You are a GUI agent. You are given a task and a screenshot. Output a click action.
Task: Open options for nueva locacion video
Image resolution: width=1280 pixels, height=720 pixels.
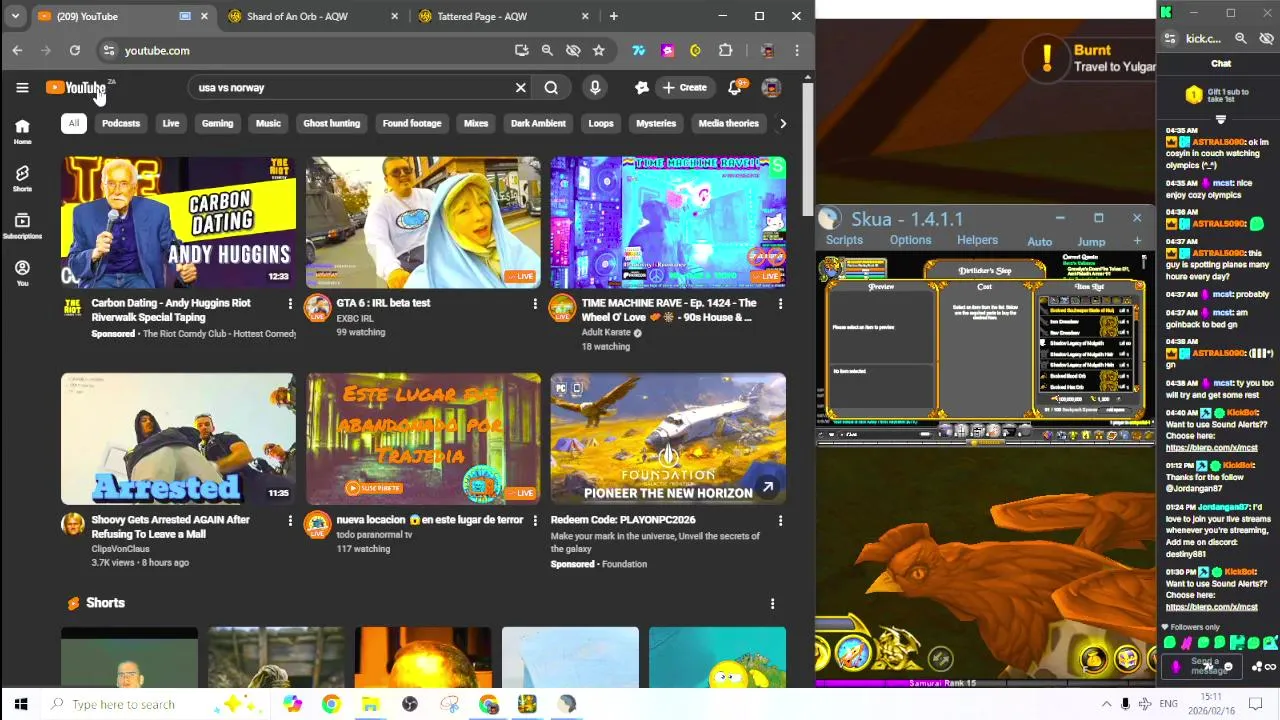coord(535,520)
